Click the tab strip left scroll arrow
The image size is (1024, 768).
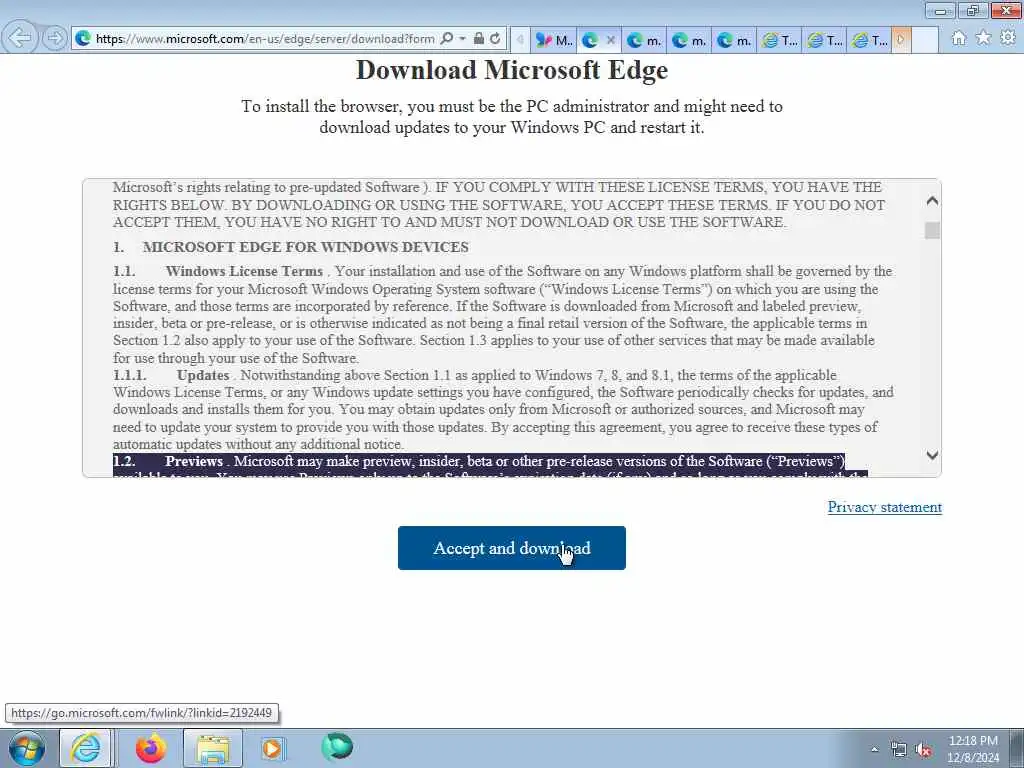(520, 40)
